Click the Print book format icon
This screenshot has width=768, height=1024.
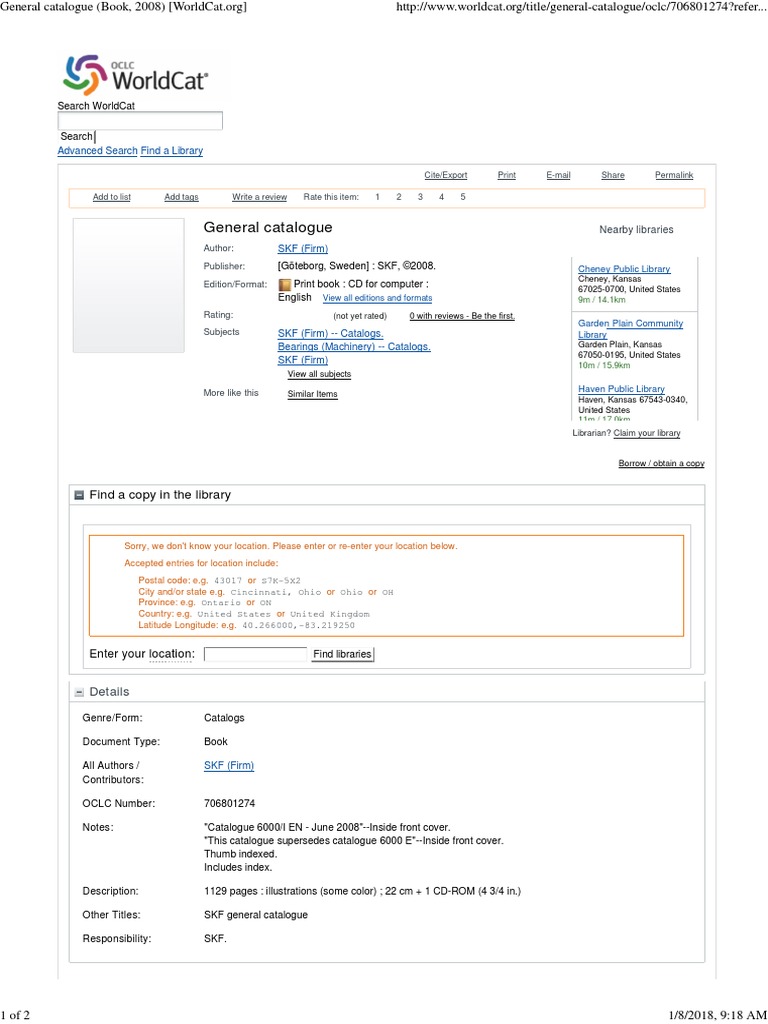point(284,285)
